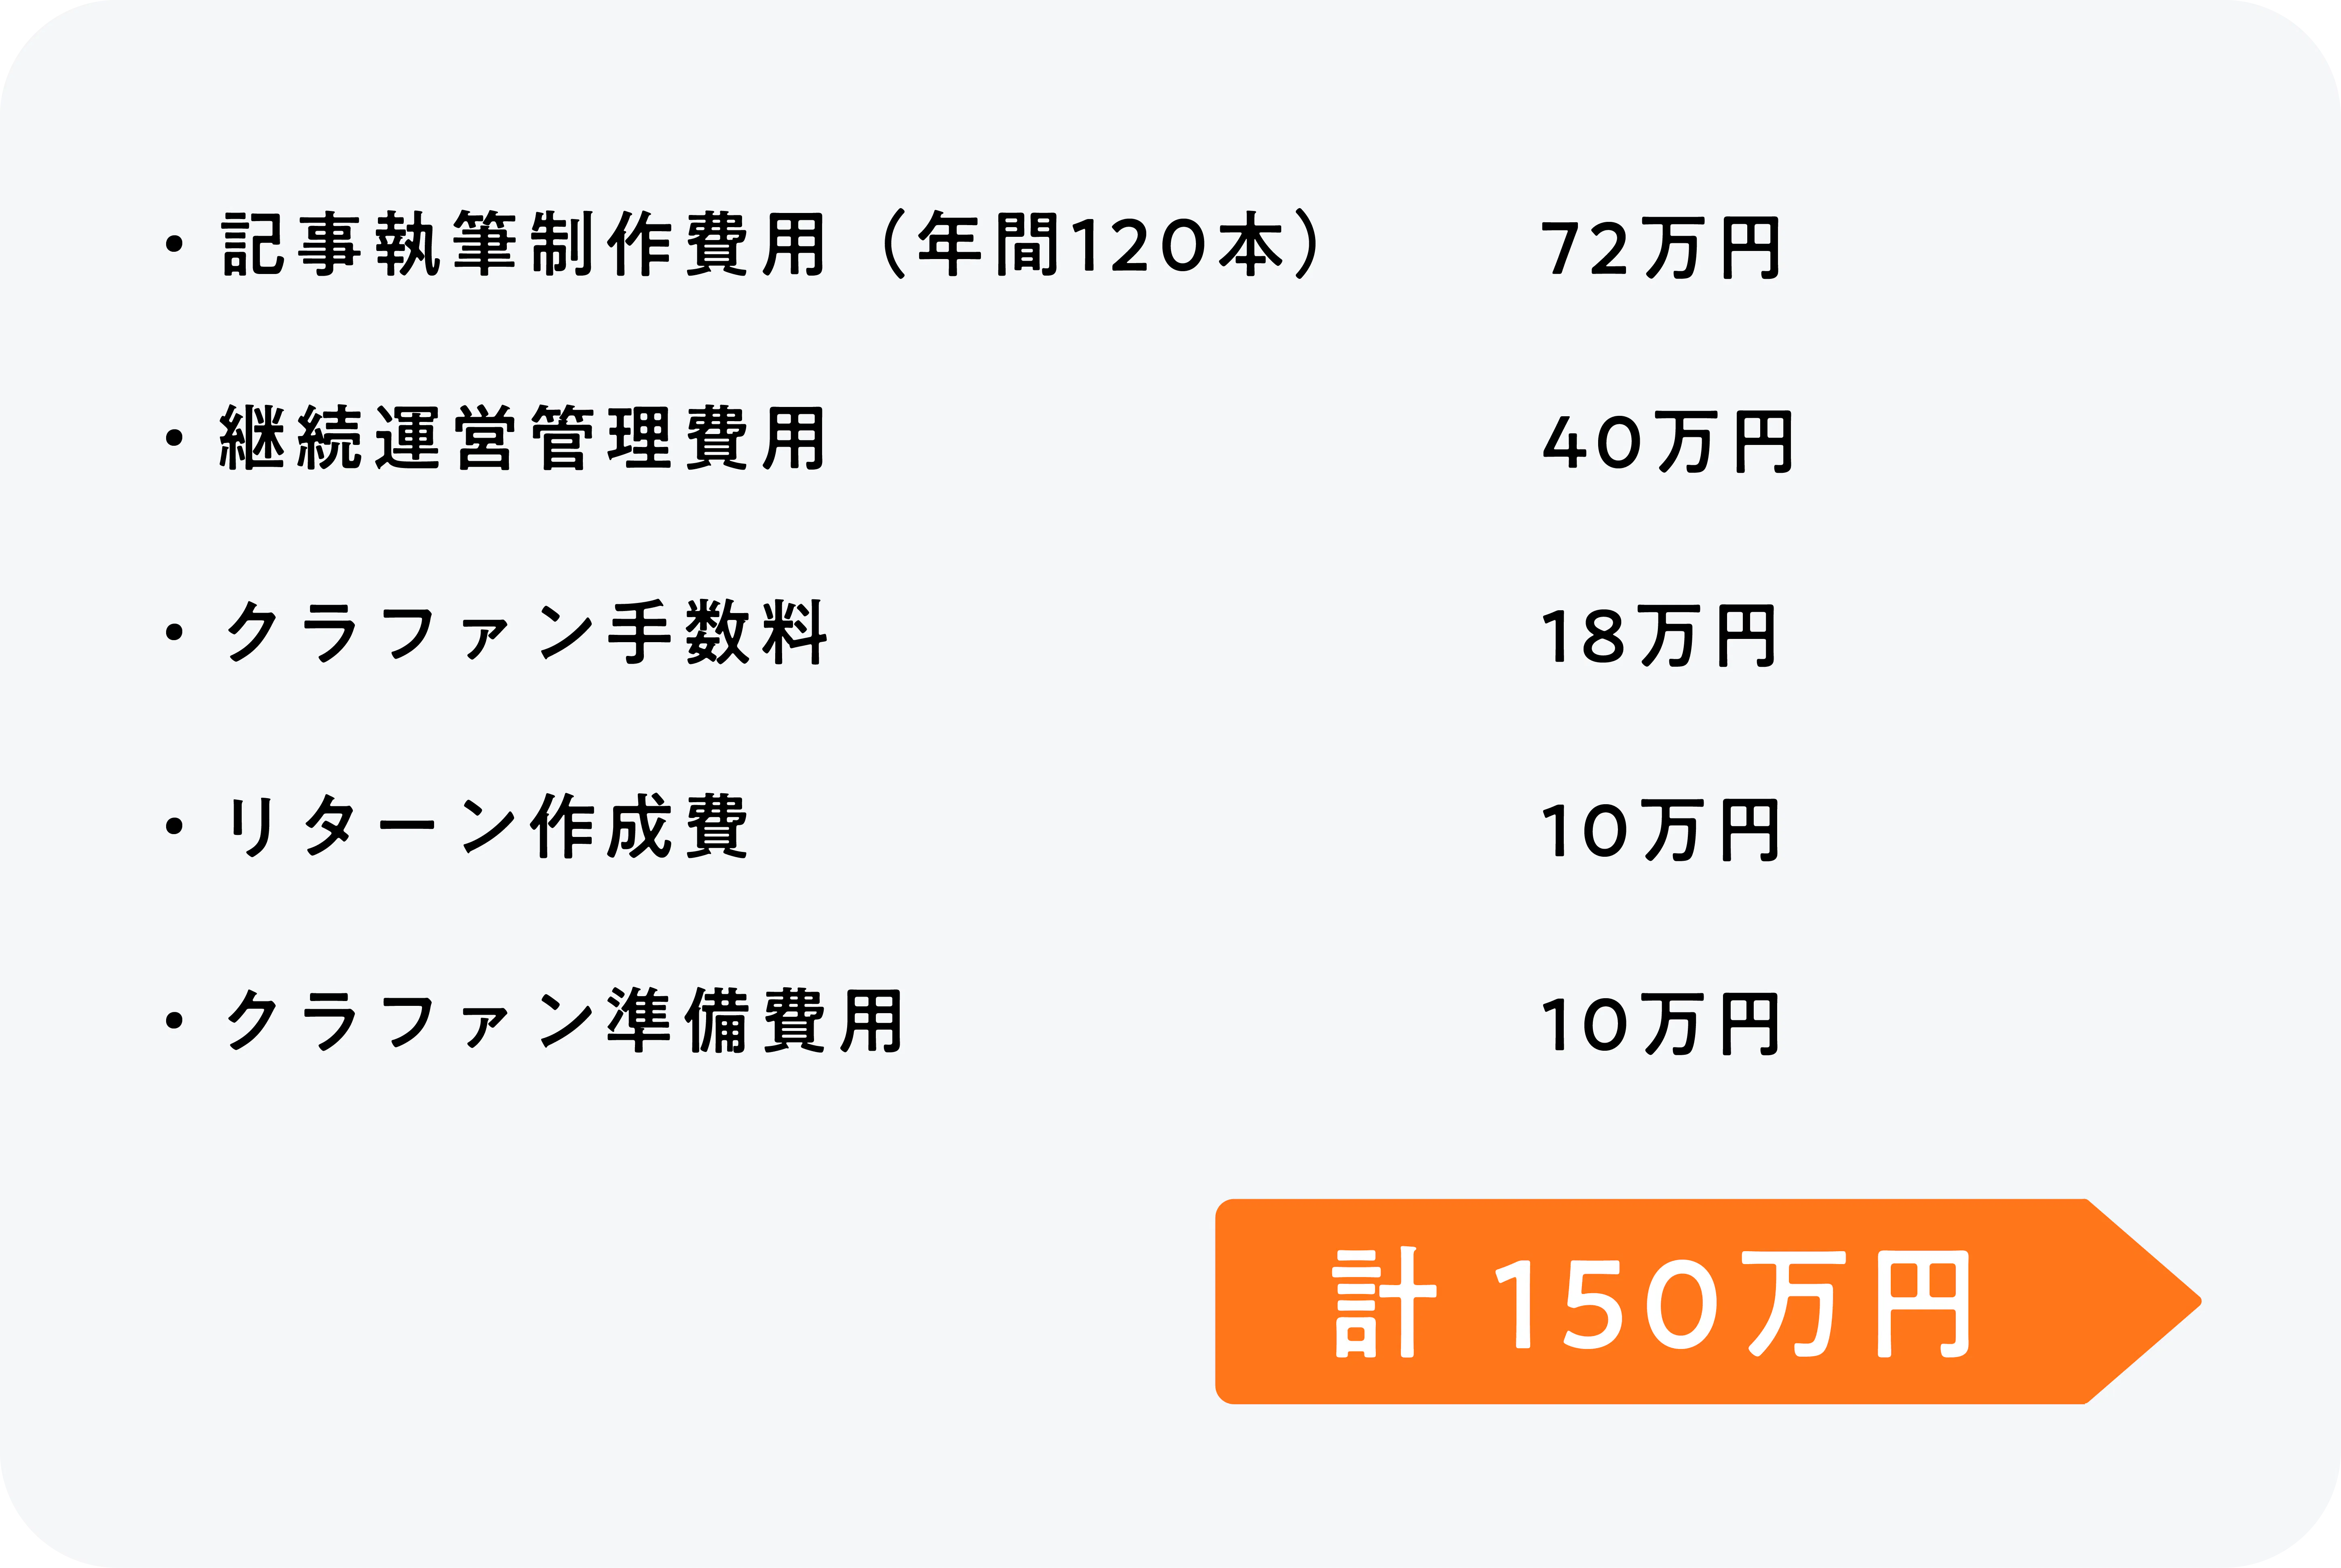This screenshot has height=1568, width=2341.
Task: Click the 40万円 amount
Action: (1667, 442)
